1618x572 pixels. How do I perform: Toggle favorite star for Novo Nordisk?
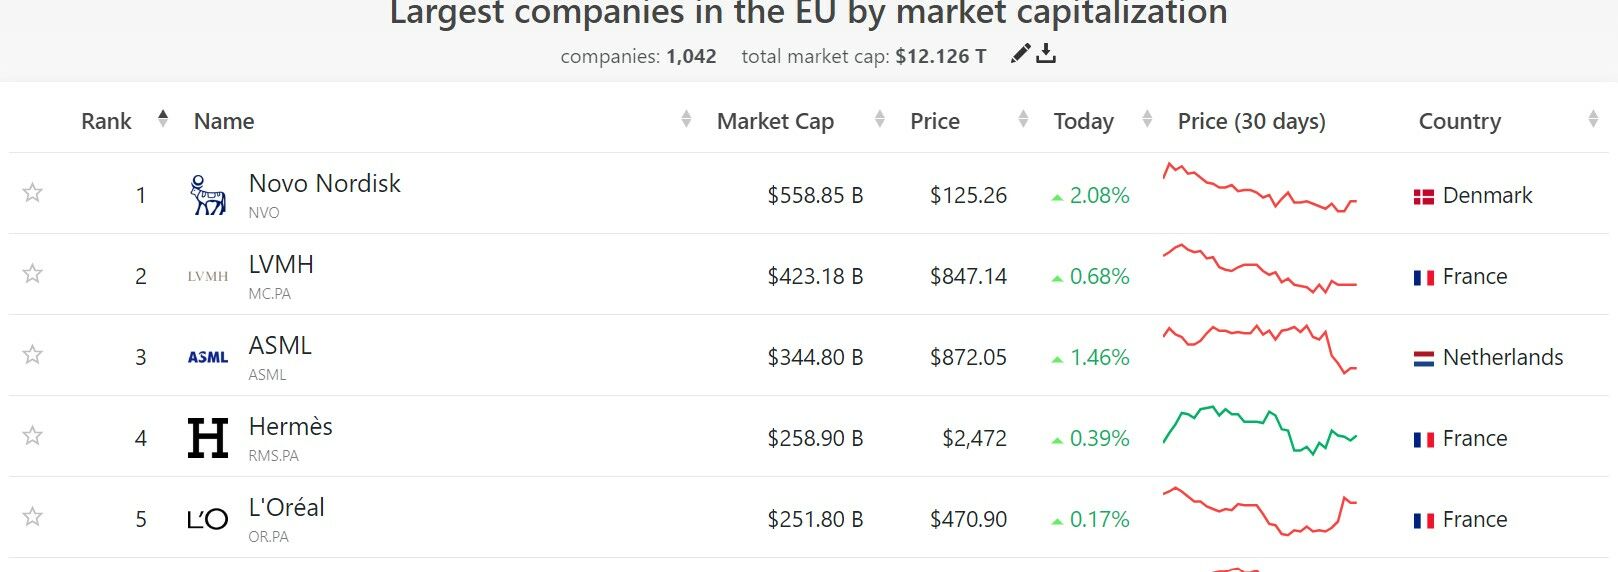tap(33, 193)
